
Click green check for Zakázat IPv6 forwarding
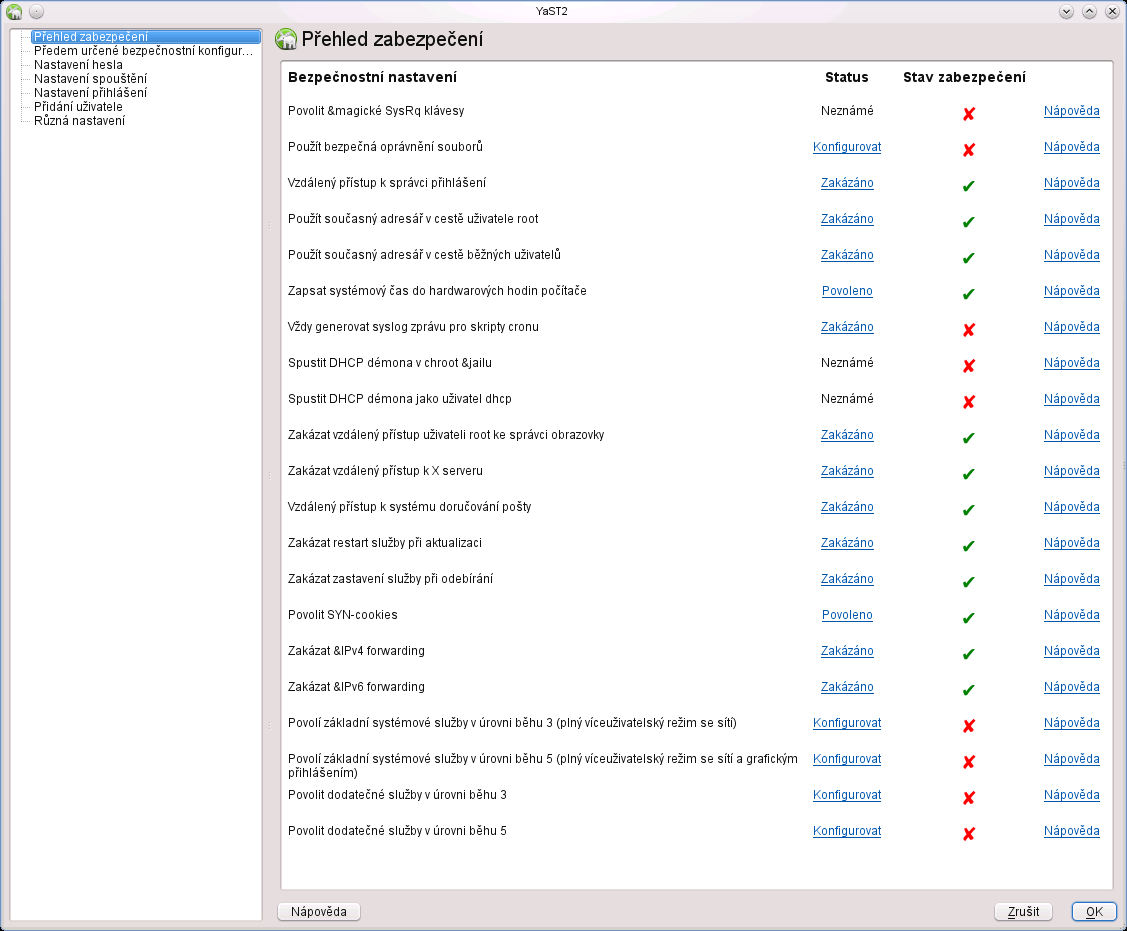(x=968, y=689)
